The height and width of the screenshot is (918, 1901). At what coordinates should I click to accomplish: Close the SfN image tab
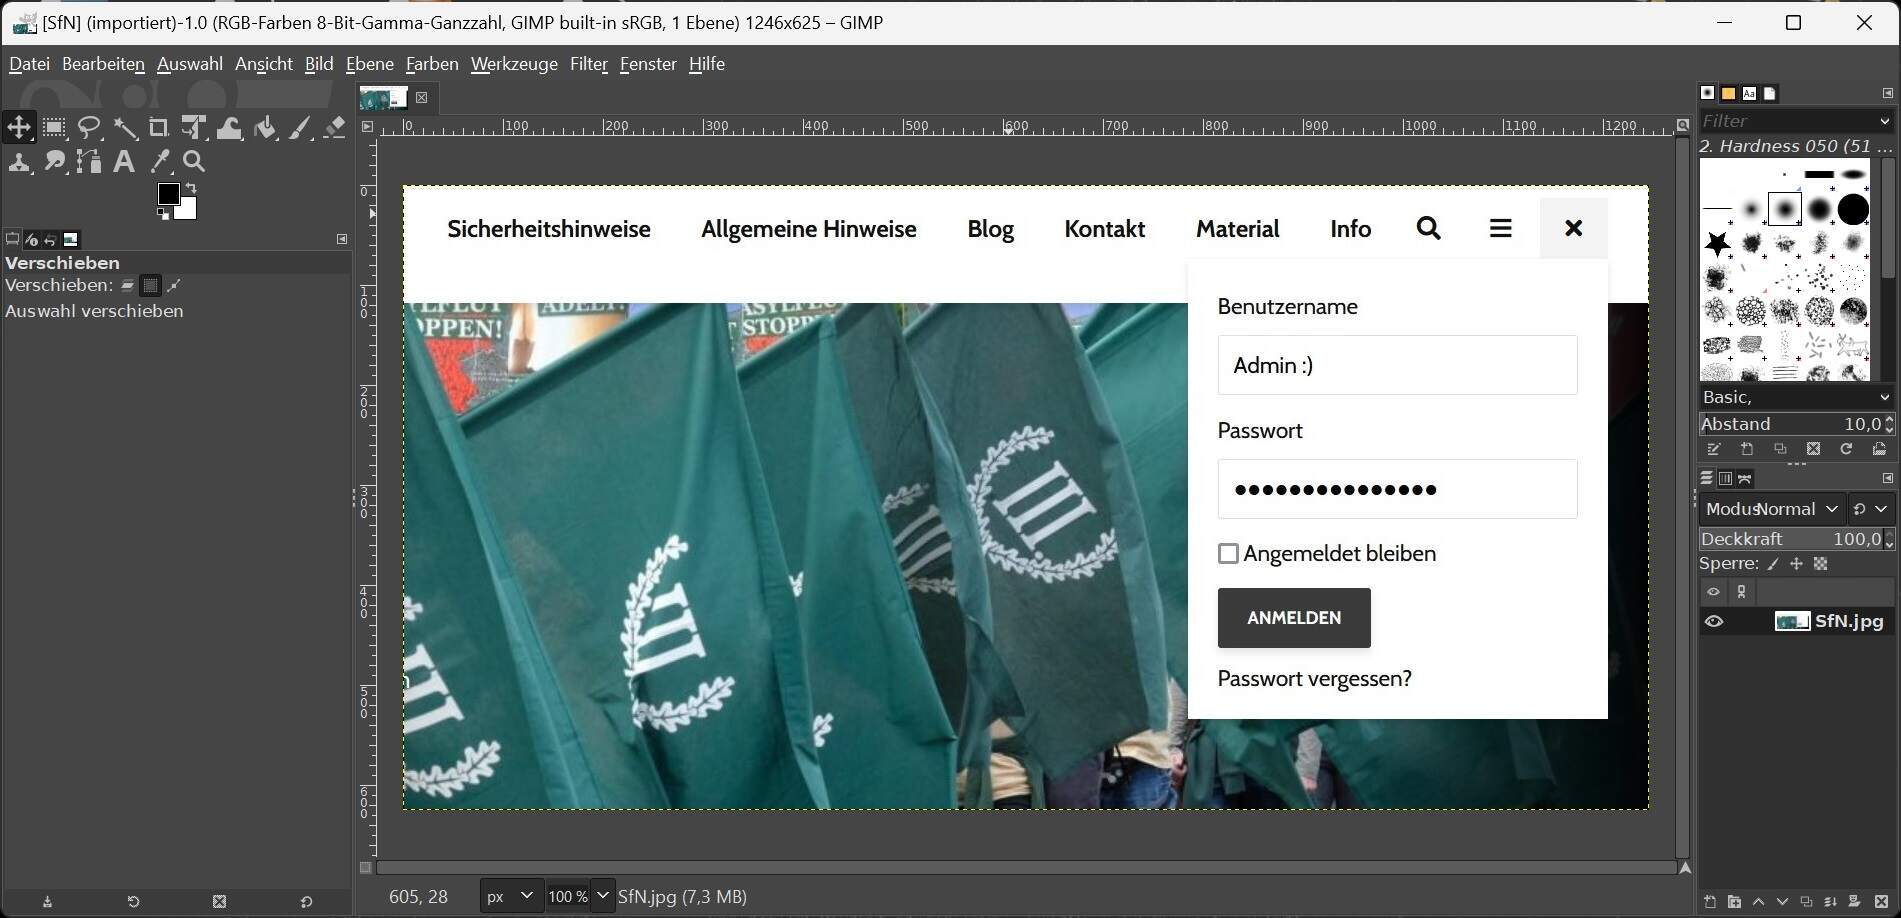pos(422,97)
